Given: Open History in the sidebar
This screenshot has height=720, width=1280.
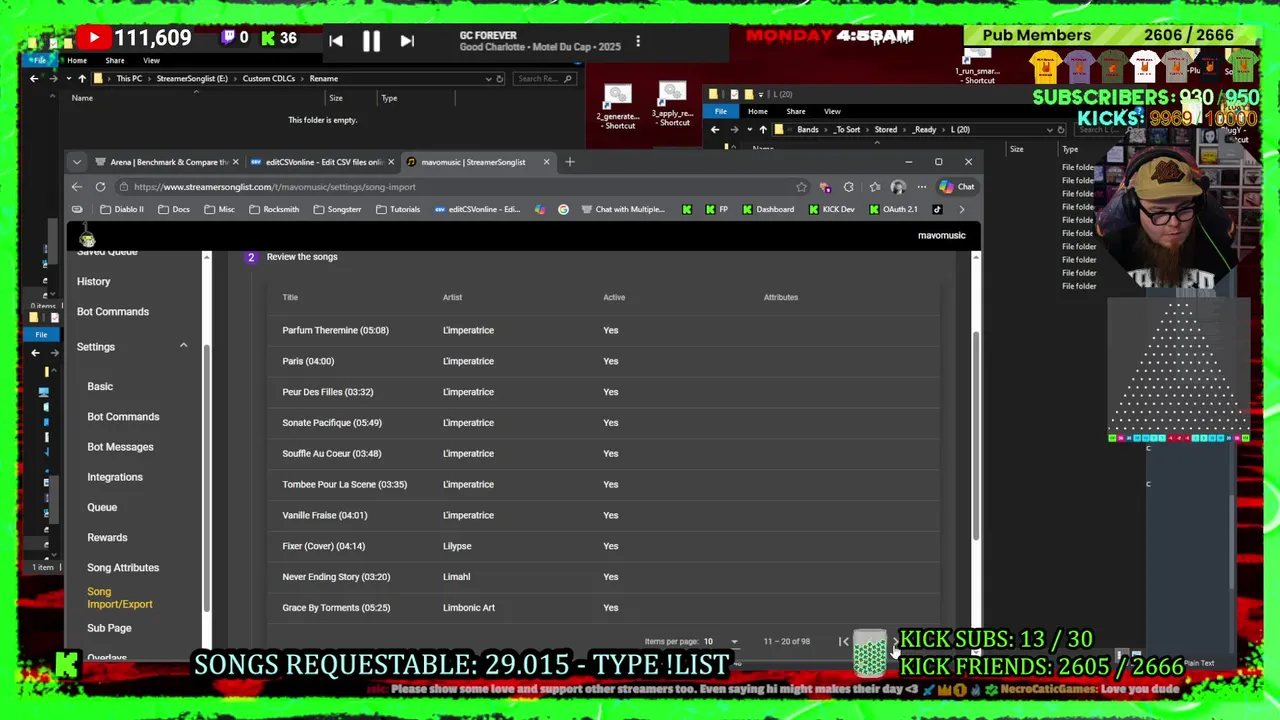Looking at the screenshot, I should [93, 282].
